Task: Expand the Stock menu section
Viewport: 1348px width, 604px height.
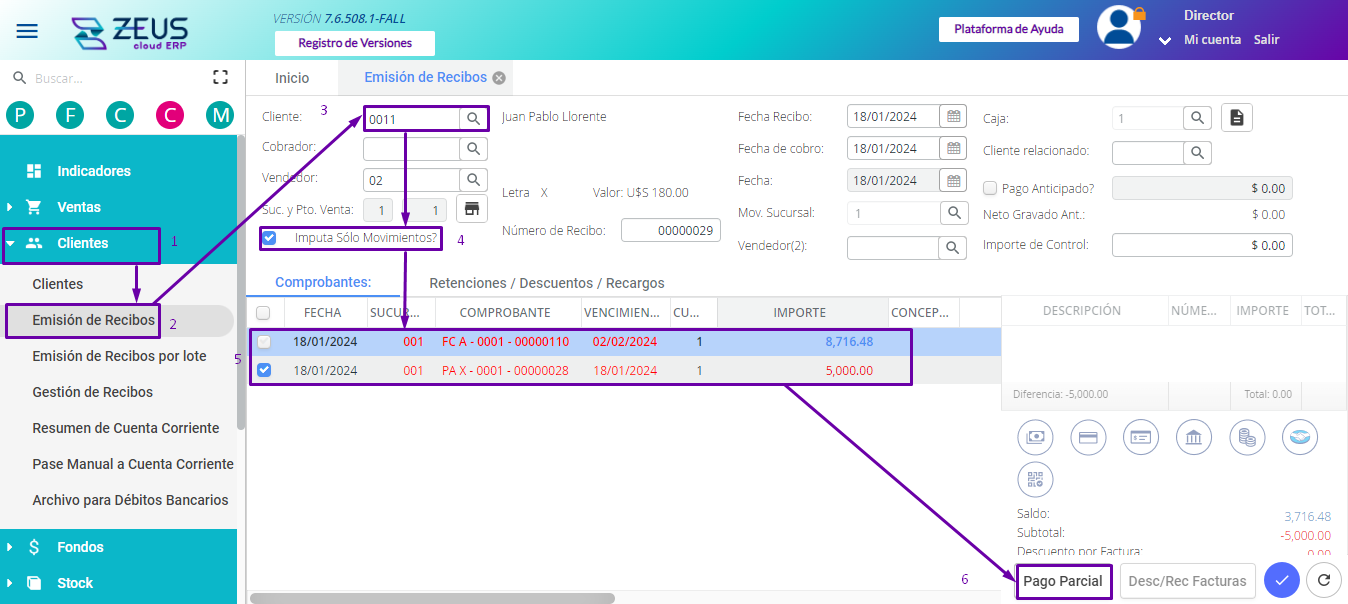Action: pos(10,583)
